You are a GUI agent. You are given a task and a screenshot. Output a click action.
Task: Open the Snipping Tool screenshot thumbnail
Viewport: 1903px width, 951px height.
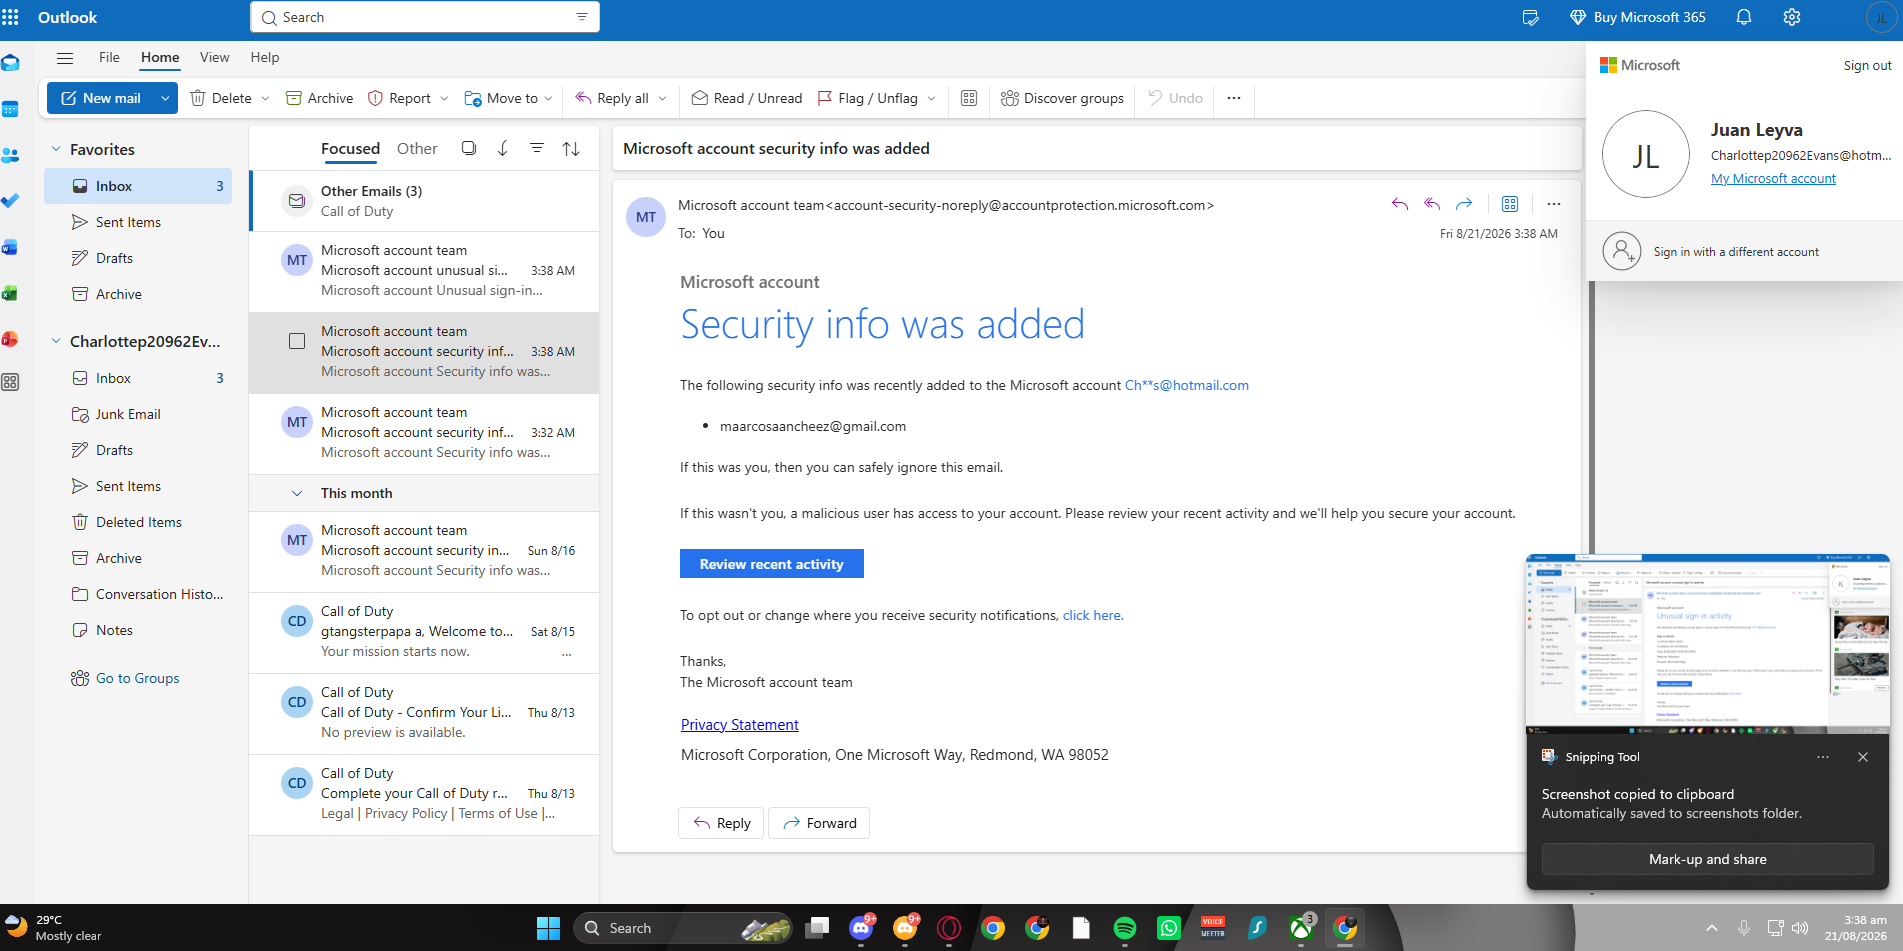point(1708,644)
